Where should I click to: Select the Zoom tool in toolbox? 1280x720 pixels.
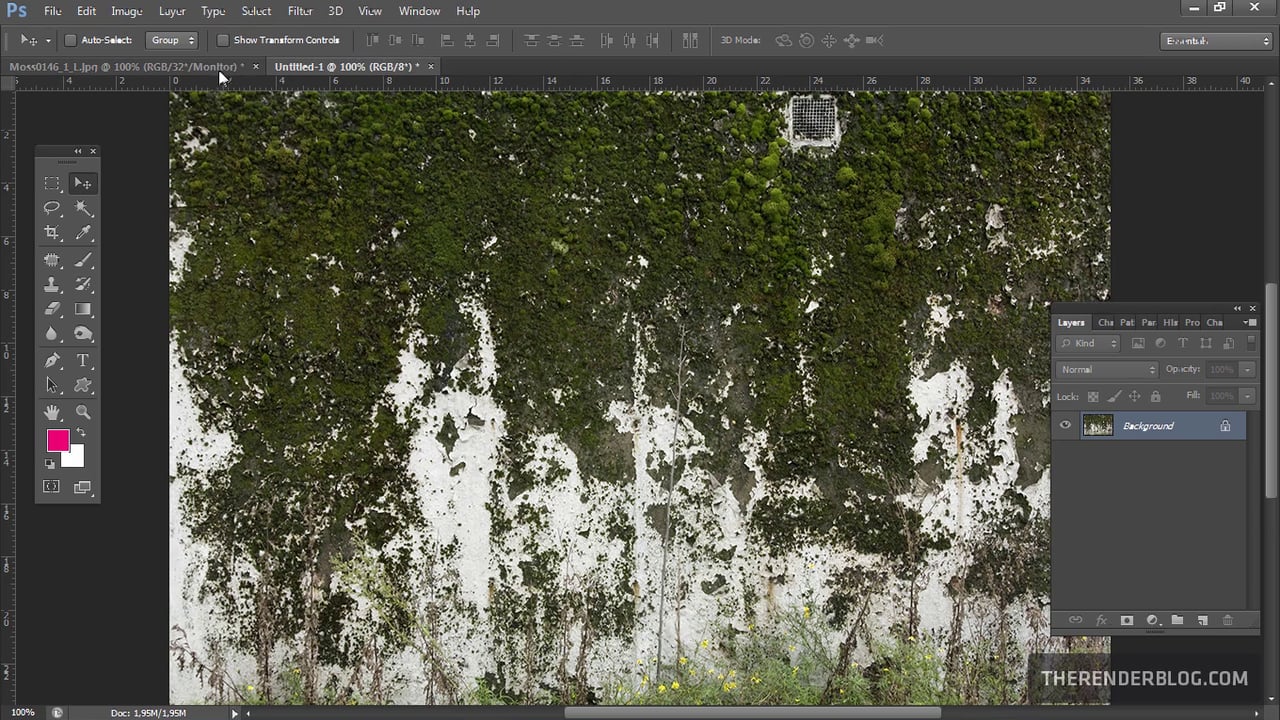click(83, 412)
